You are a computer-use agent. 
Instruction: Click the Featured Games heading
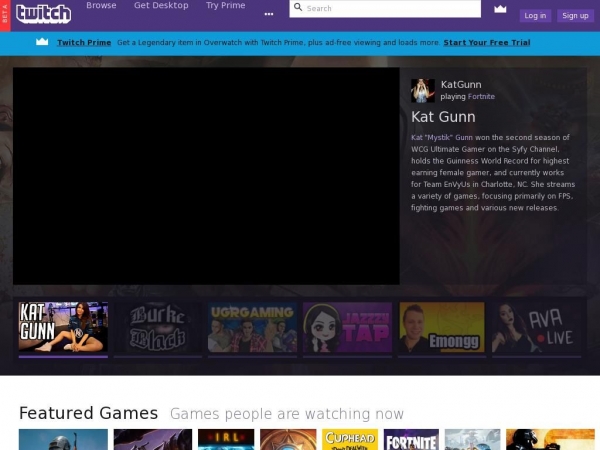point(88,413)
